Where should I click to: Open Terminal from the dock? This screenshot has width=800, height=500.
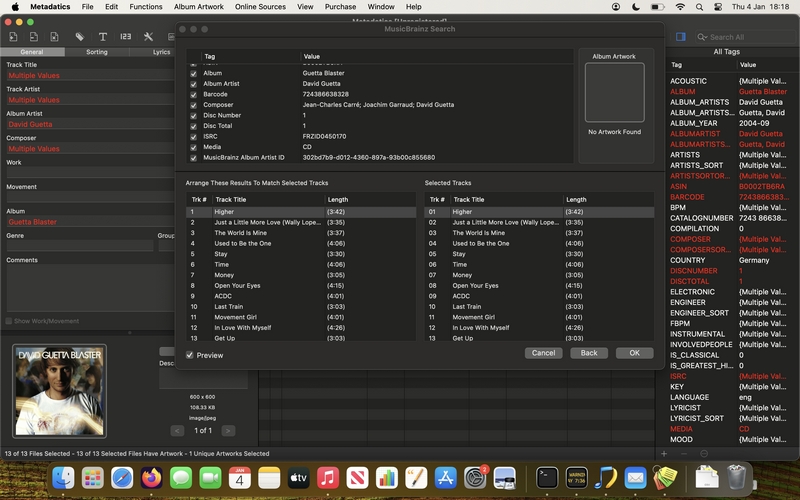547,478
